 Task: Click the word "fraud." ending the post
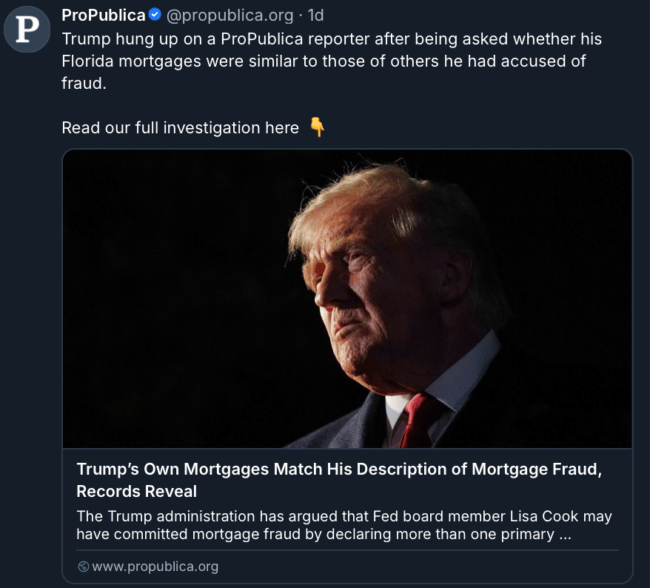(84, 83)
